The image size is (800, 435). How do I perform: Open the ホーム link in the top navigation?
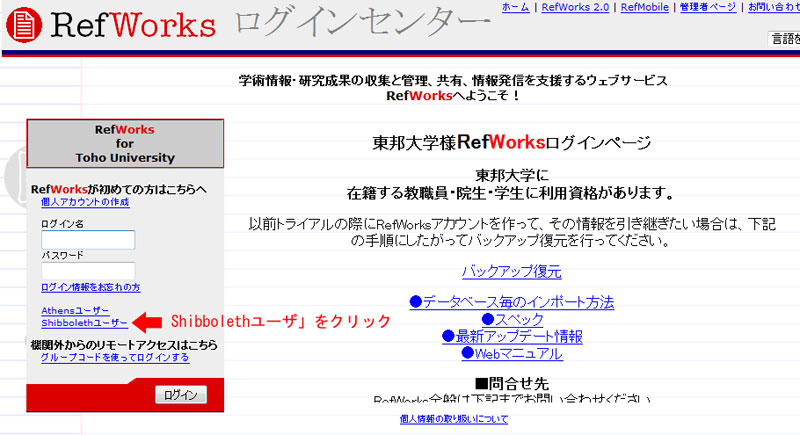(515, 7)
